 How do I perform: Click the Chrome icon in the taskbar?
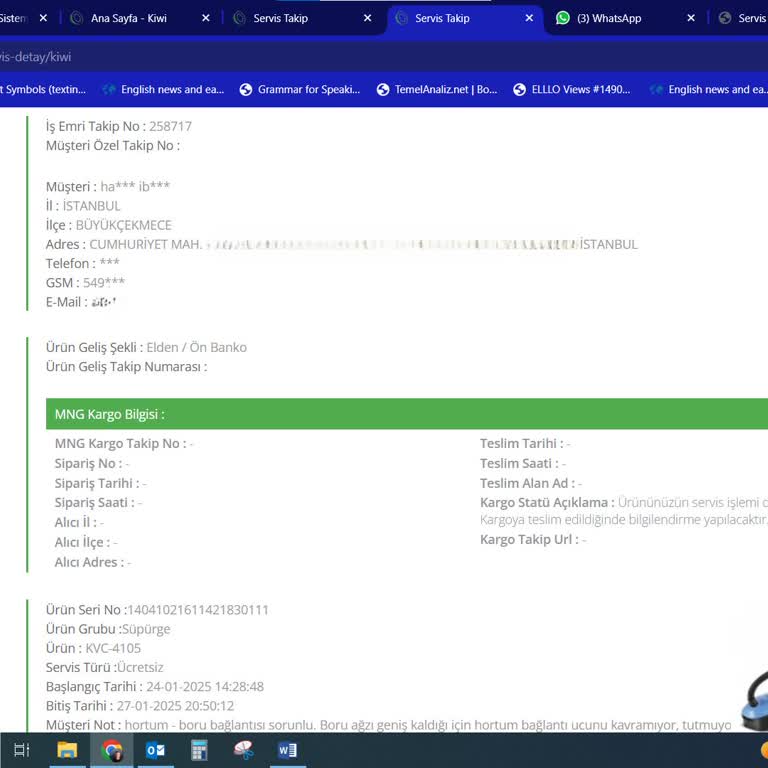tap(112, 750)
